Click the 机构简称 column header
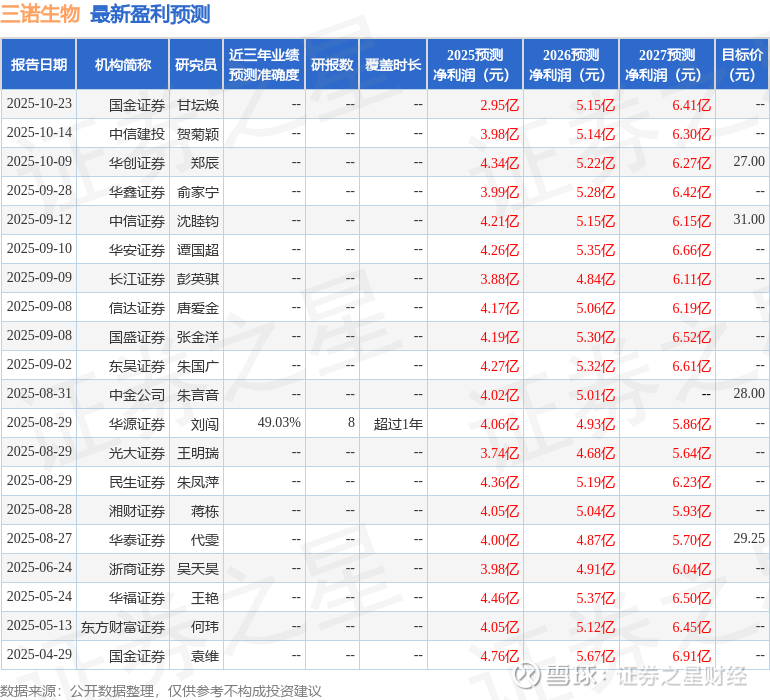 click(x=123, y=64)
